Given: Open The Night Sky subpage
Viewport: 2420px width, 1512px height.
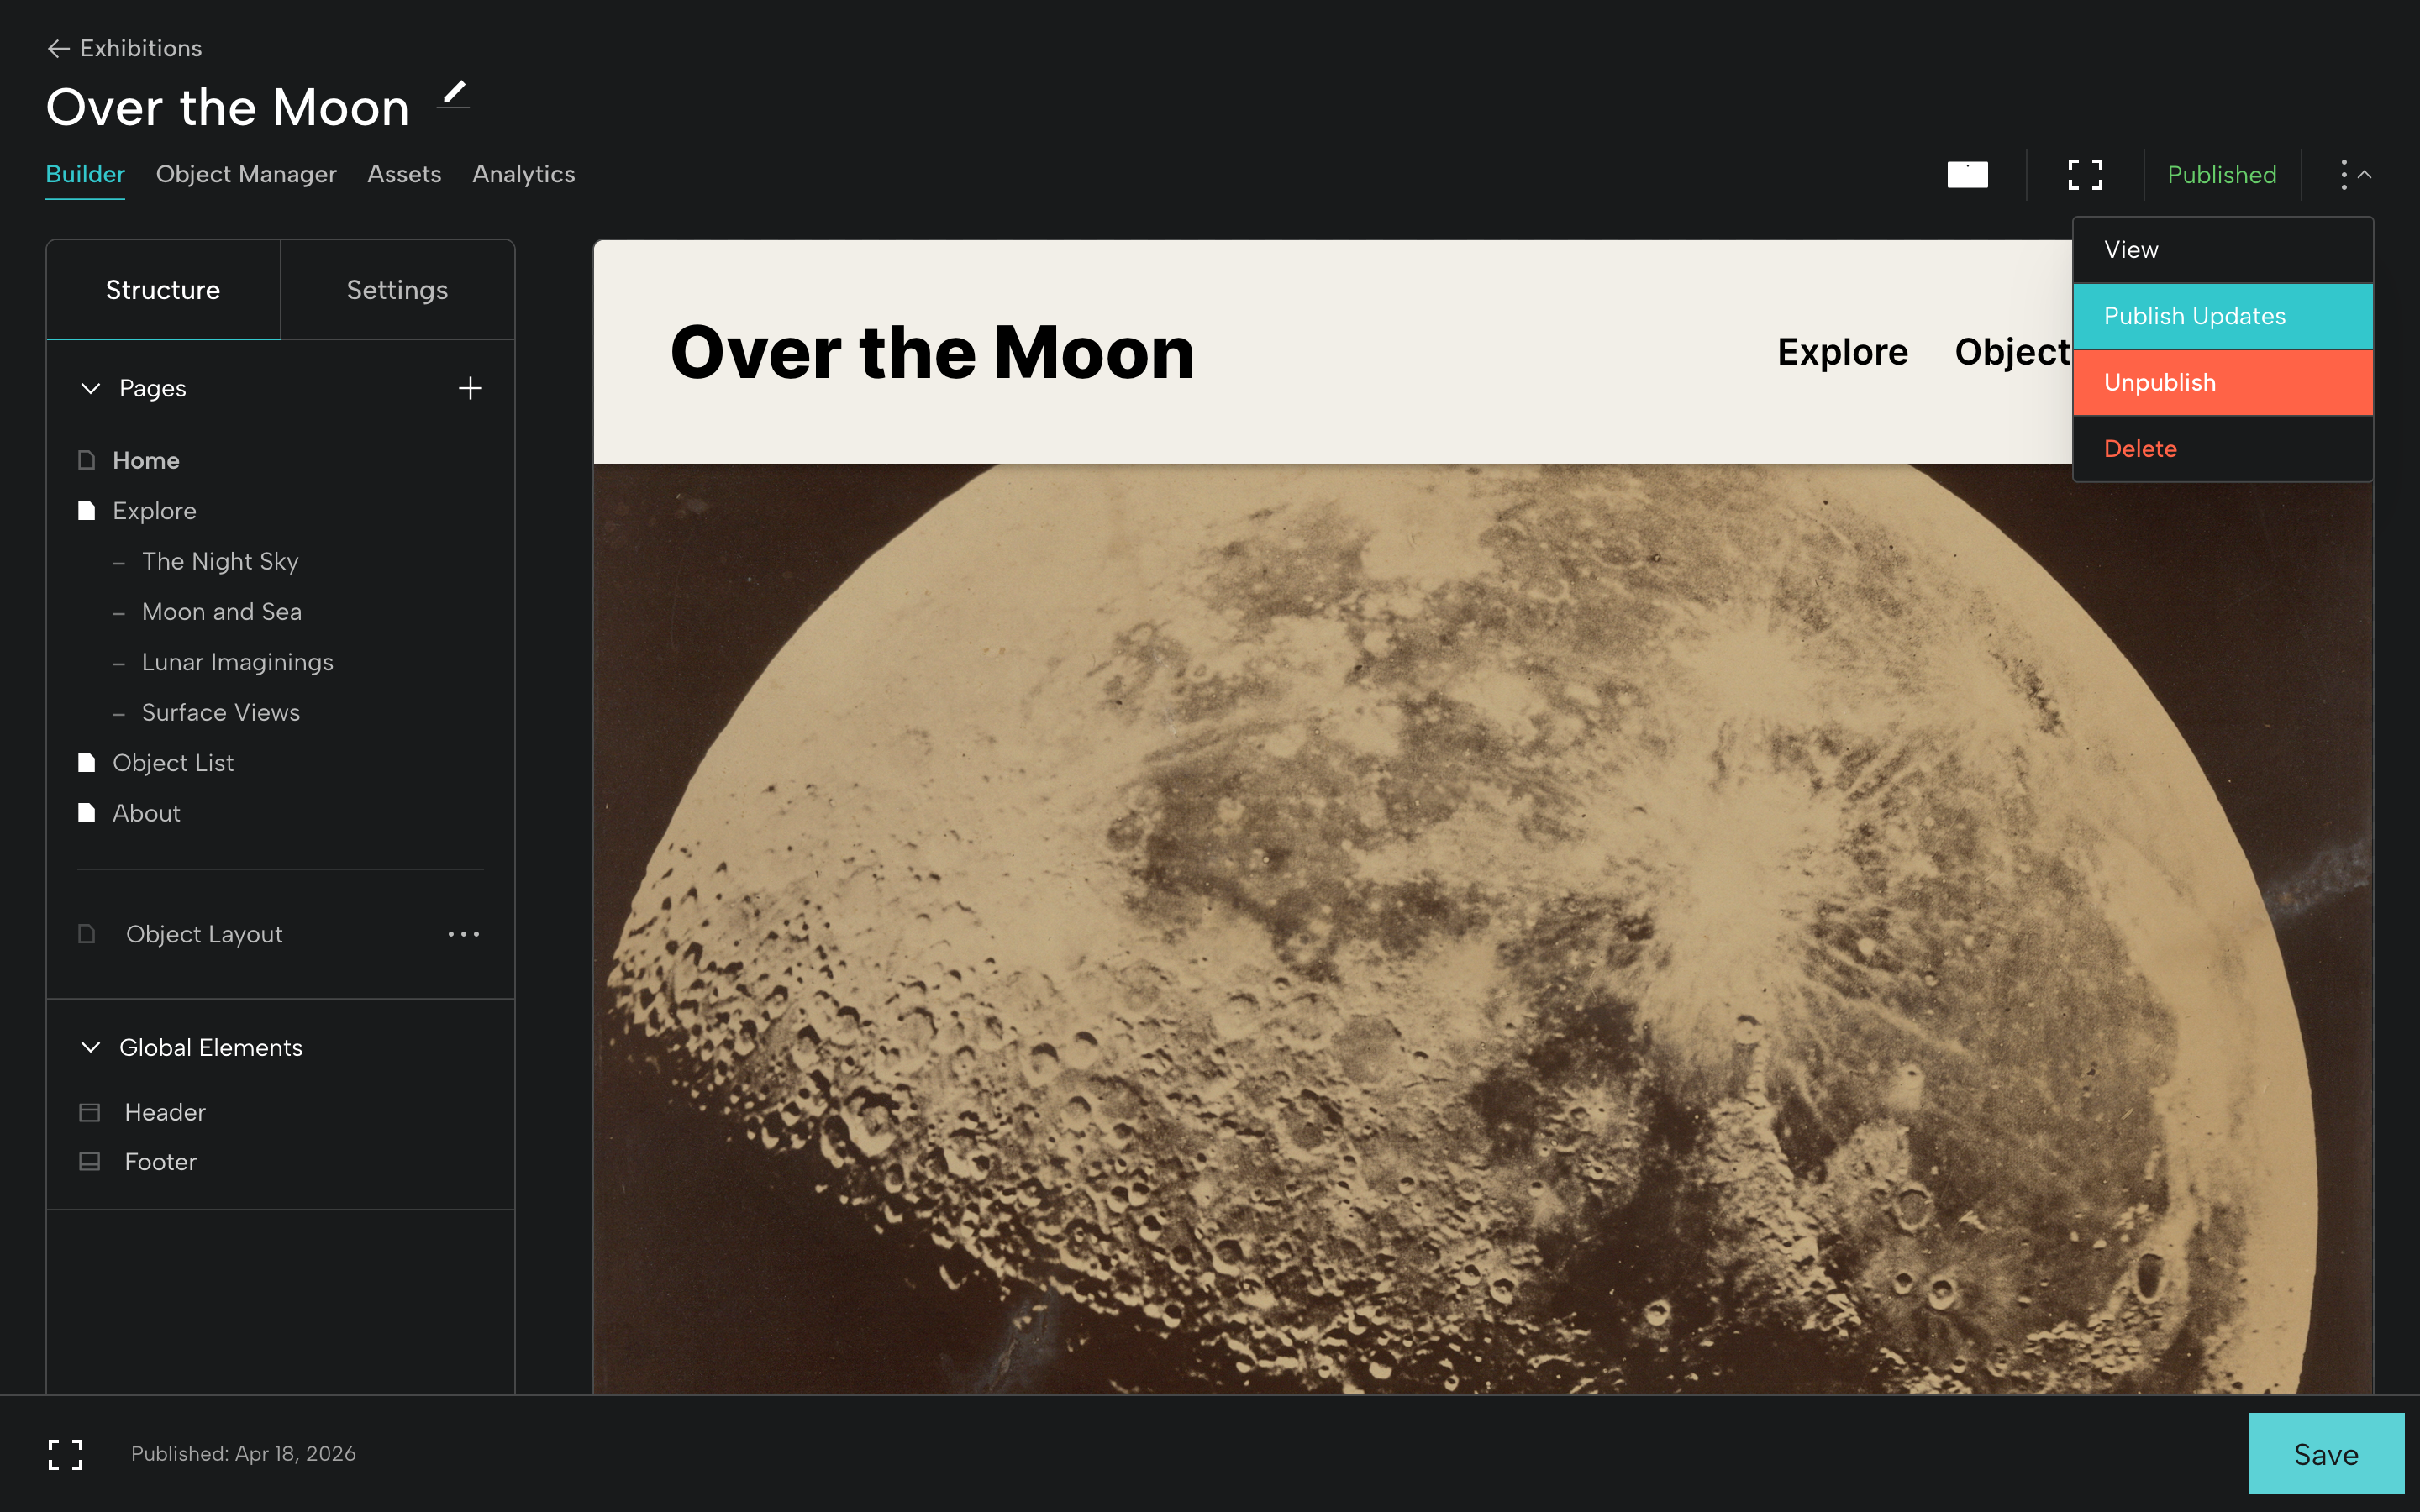Looking at the screenshot, I should pos(220,561).
